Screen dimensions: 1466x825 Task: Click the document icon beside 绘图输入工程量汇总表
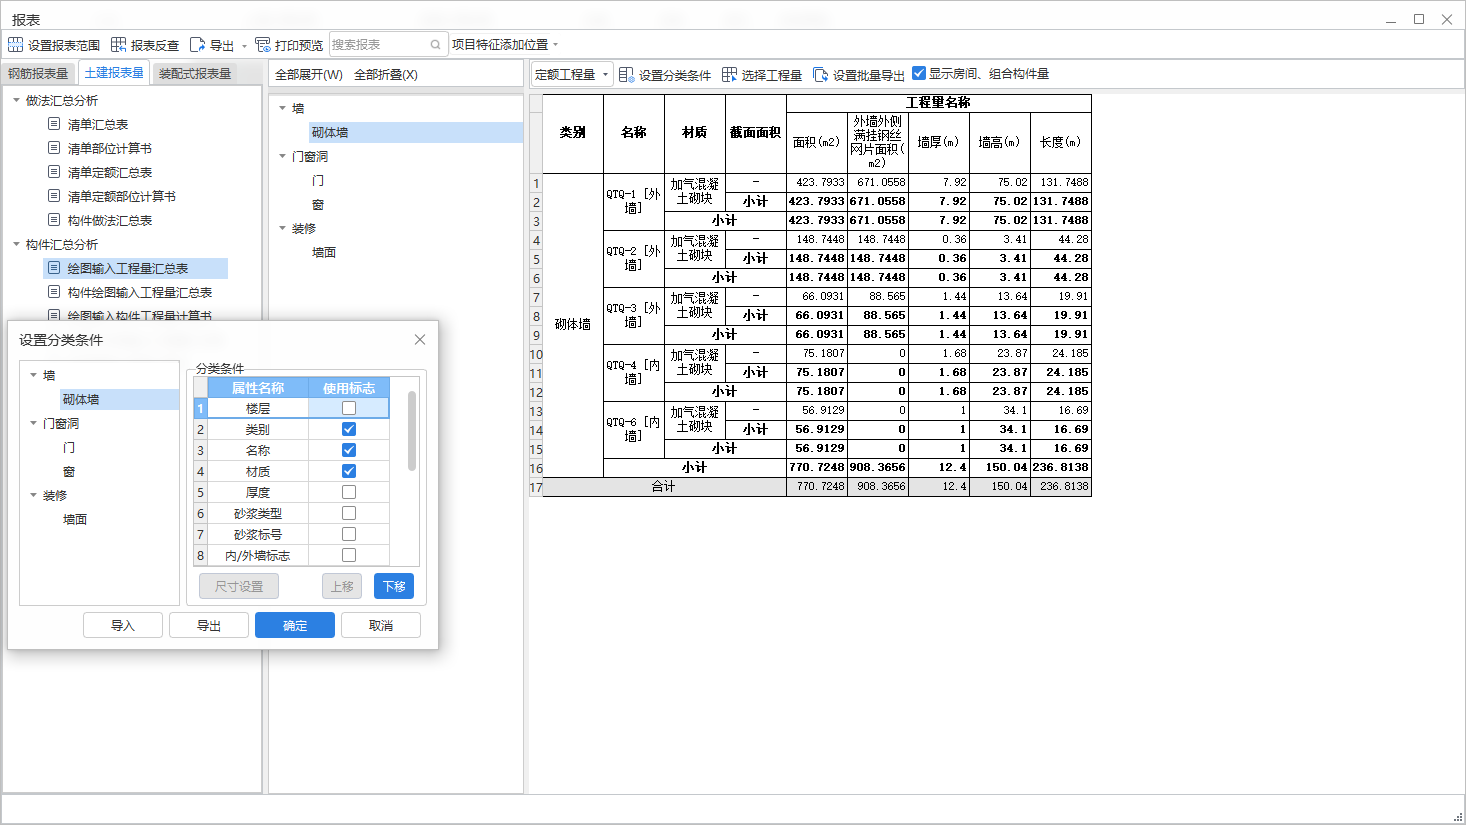tap(54, 268)
